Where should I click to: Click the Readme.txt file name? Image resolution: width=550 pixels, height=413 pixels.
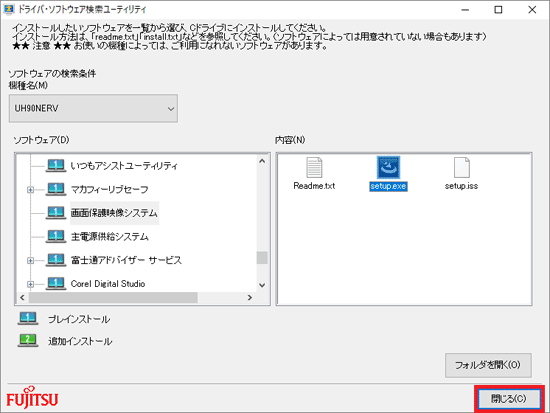pos(314,186)
